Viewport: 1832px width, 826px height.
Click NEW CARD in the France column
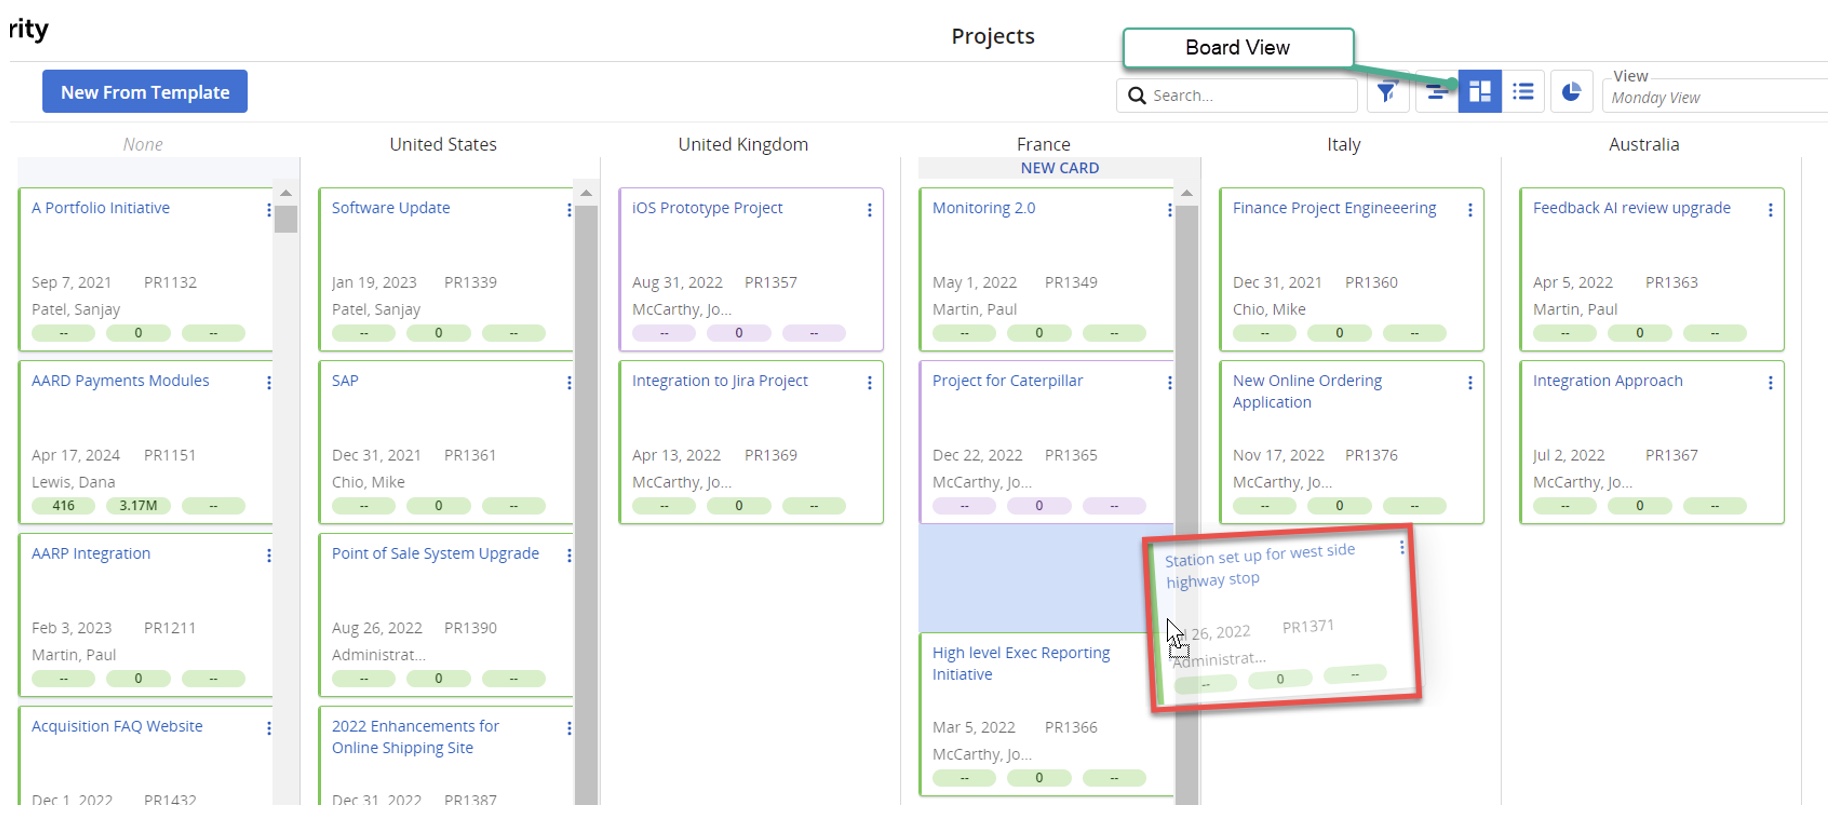pos(1059,168)
